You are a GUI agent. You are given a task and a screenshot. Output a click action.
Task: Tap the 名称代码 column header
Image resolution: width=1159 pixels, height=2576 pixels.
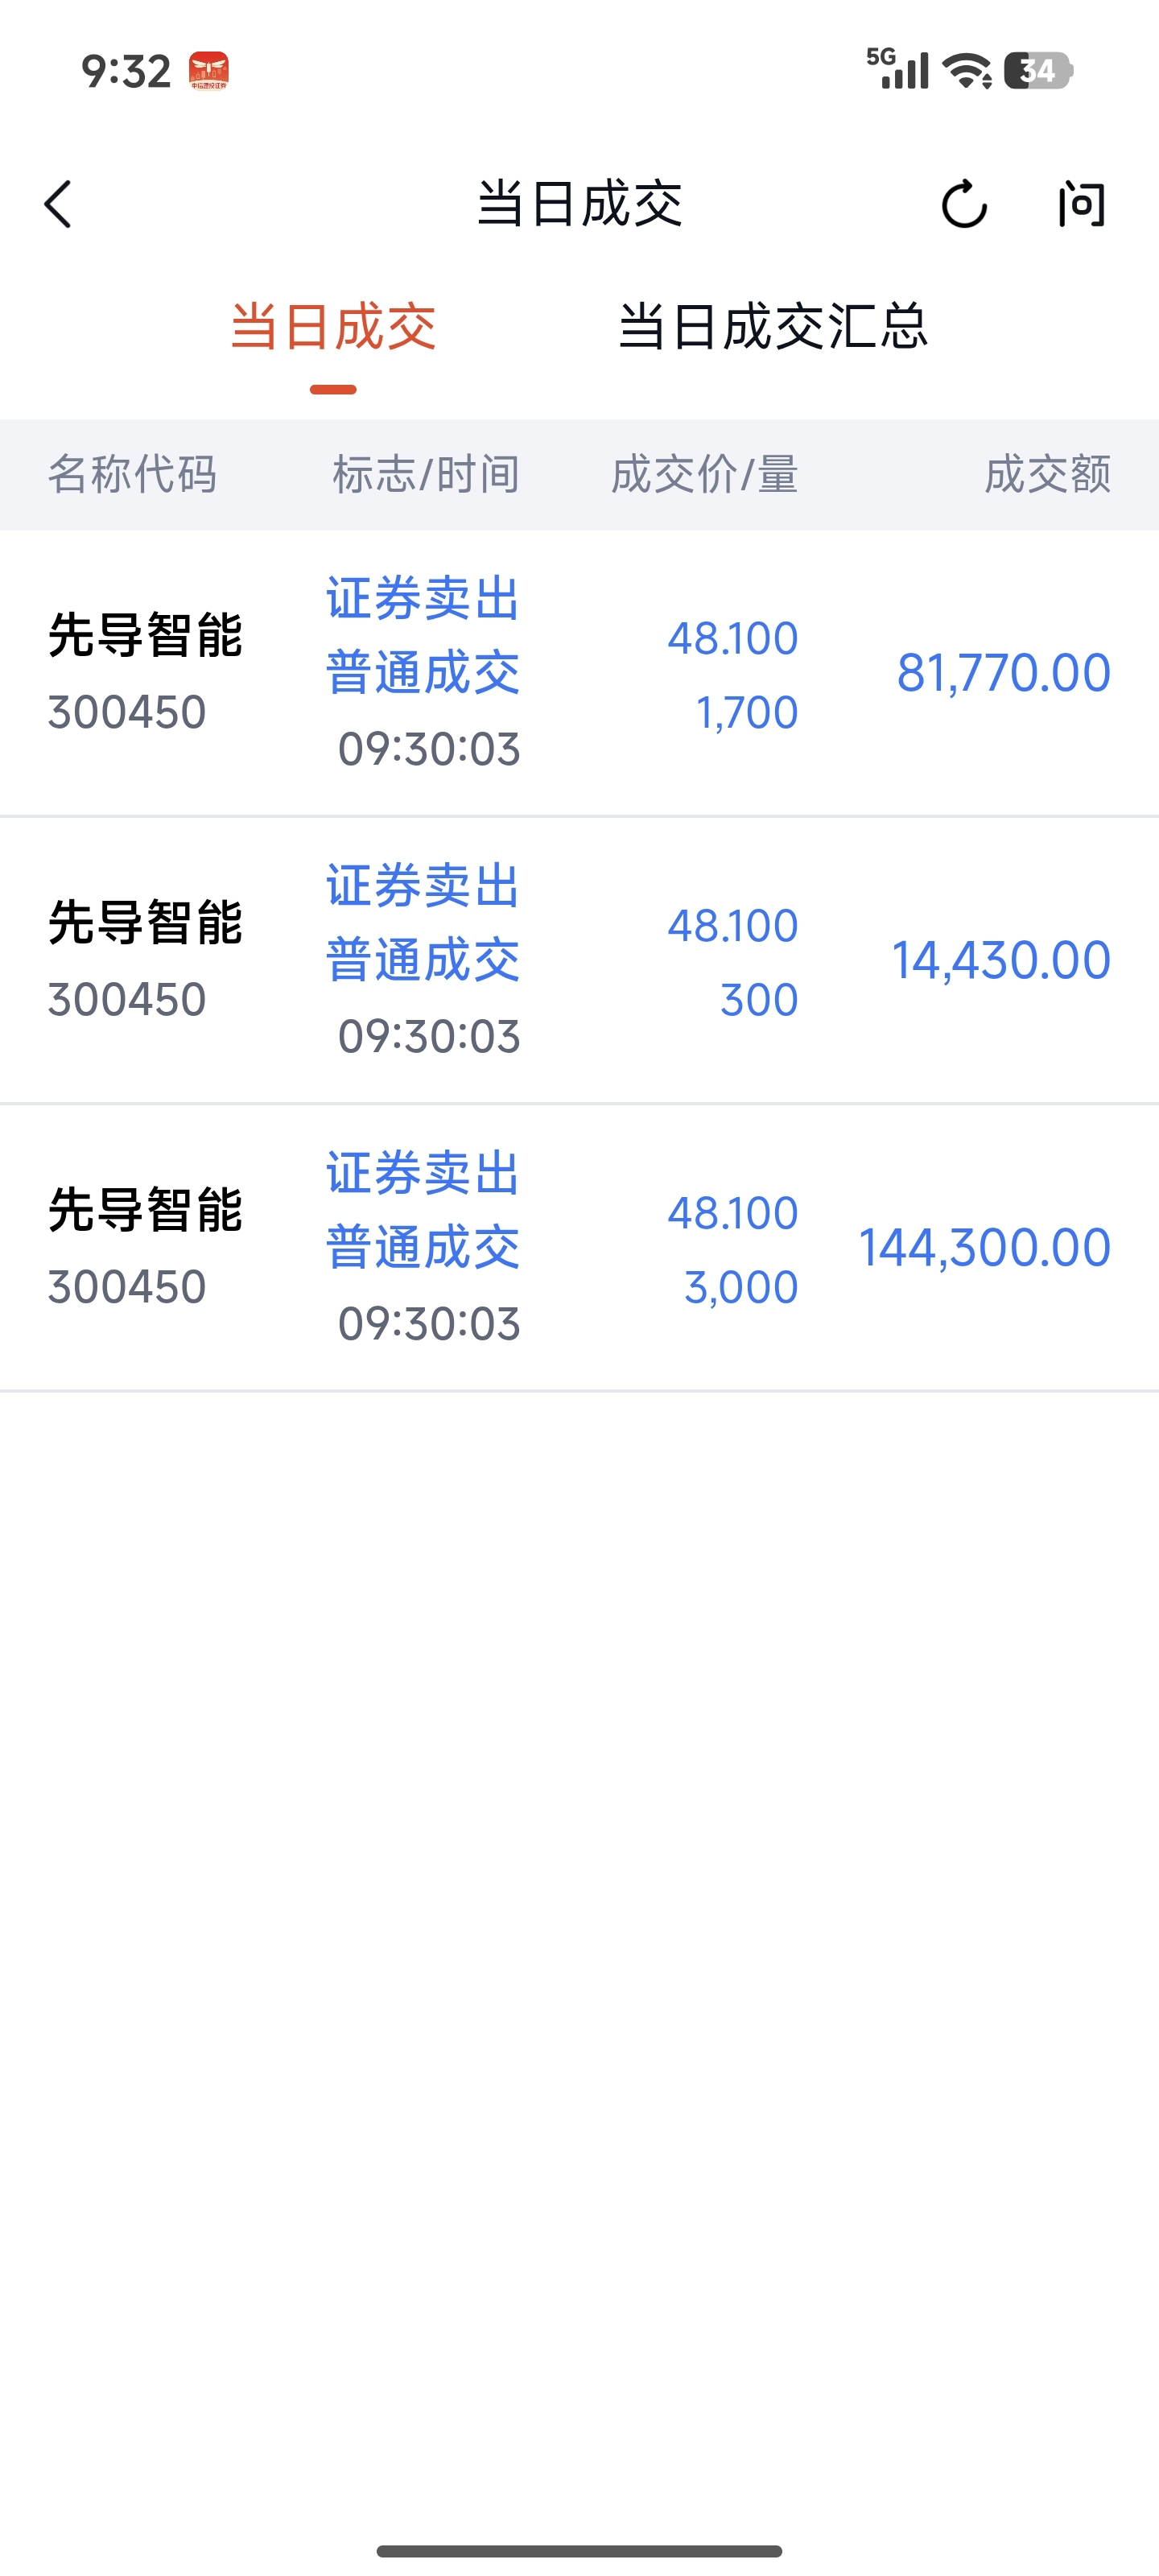pyautogui.click(x=132, y=474)
